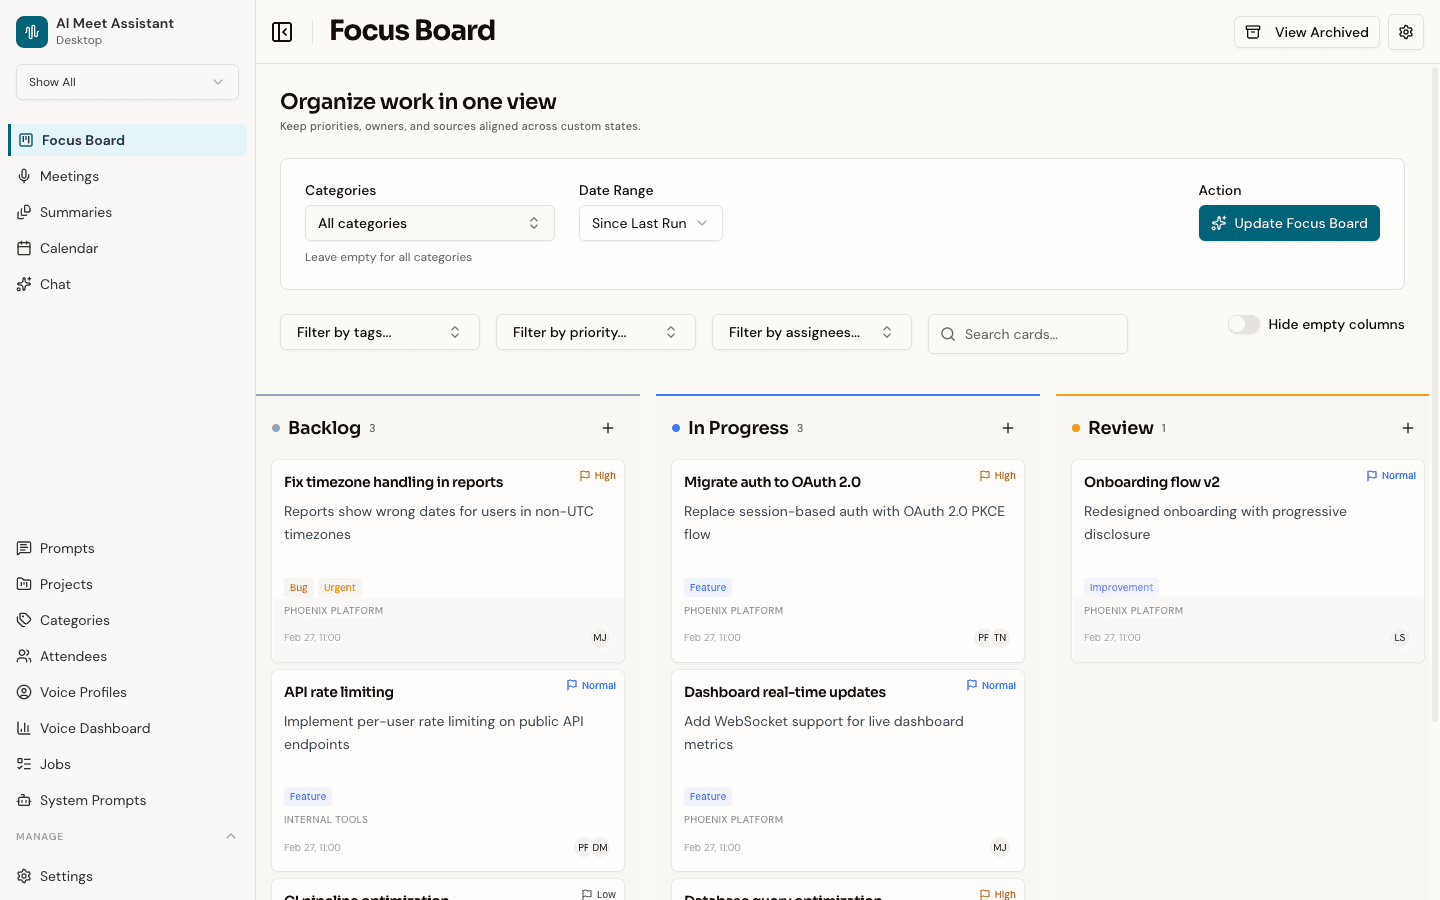Open the Date Range dropdown
The image size is (1440, 900).
(x=650, y=223)
